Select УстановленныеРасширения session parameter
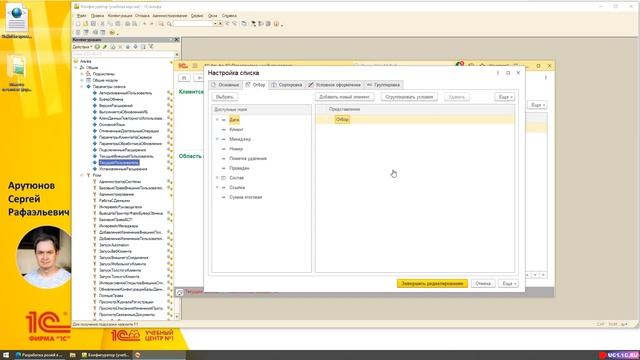The image size is (640, 360). [x=123, y=169]
